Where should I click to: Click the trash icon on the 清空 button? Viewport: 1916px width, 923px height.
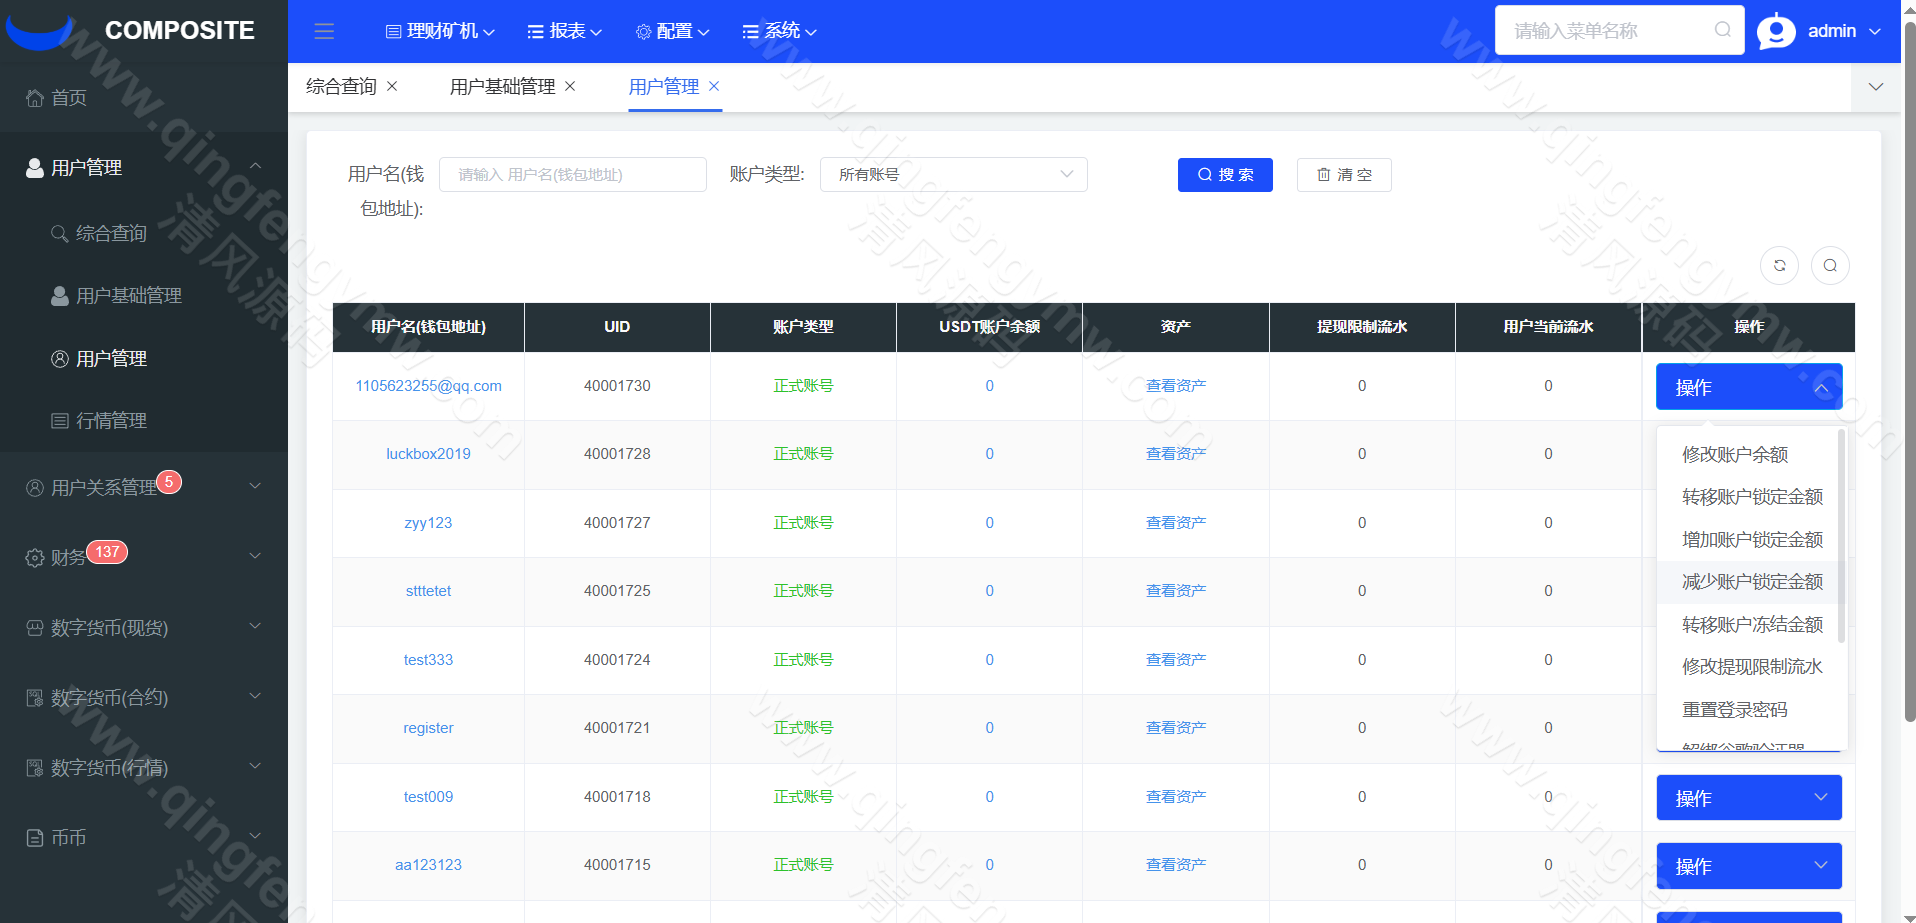(1324, 175)
